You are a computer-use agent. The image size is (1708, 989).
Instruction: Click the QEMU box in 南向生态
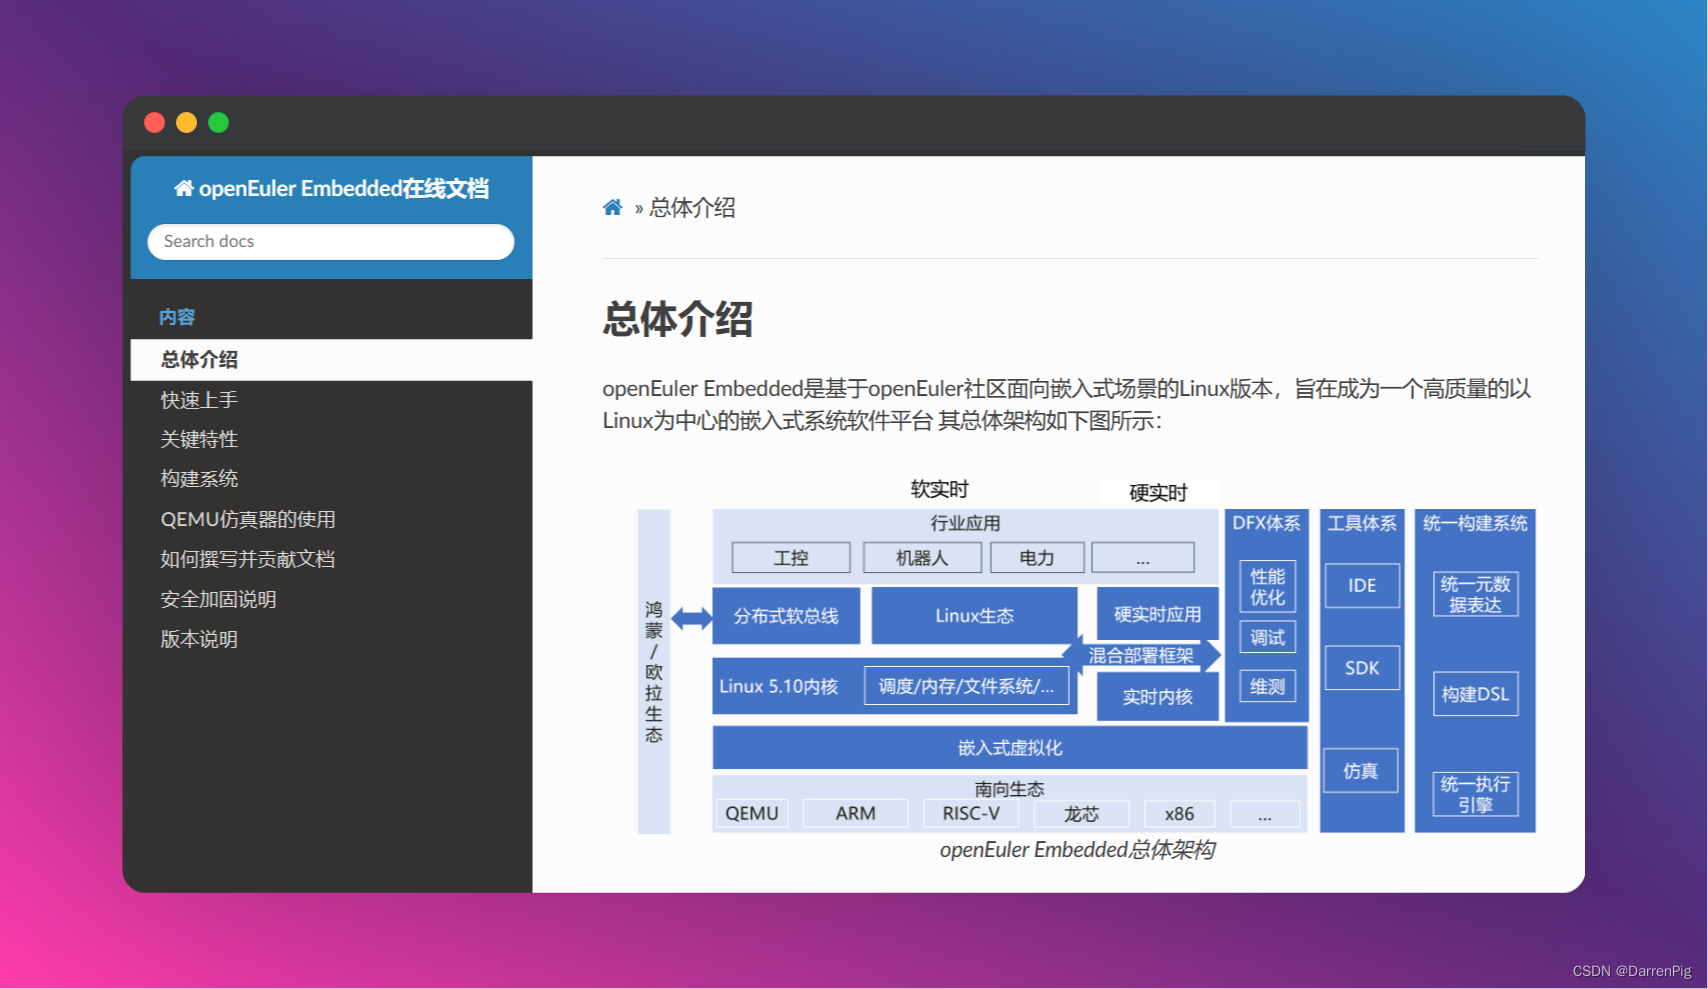[752, 814]
